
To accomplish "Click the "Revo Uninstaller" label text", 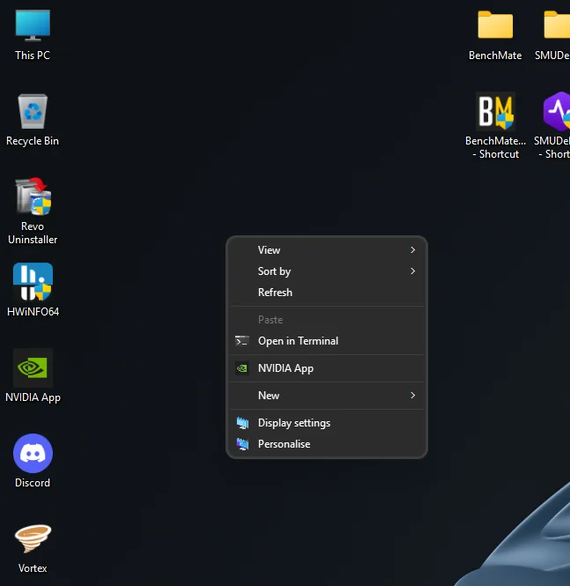I will (x=33, y=233).
